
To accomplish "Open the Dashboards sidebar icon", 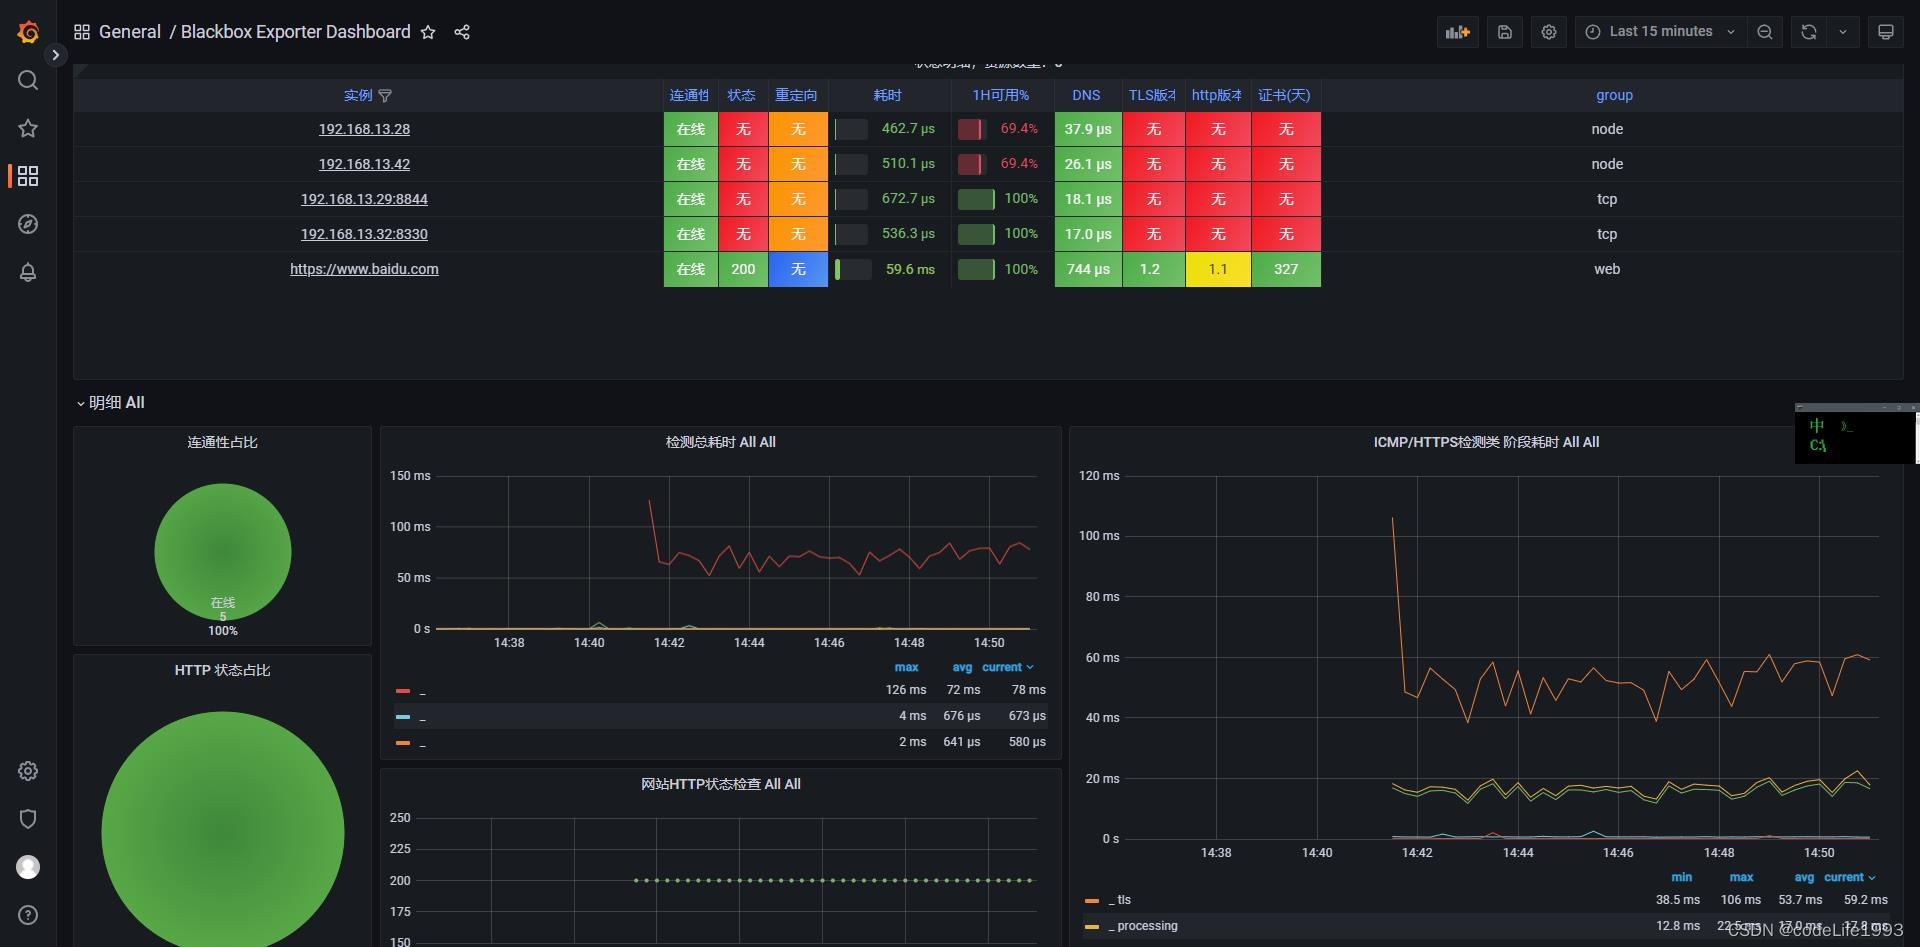I will click(x=28, y=176).
